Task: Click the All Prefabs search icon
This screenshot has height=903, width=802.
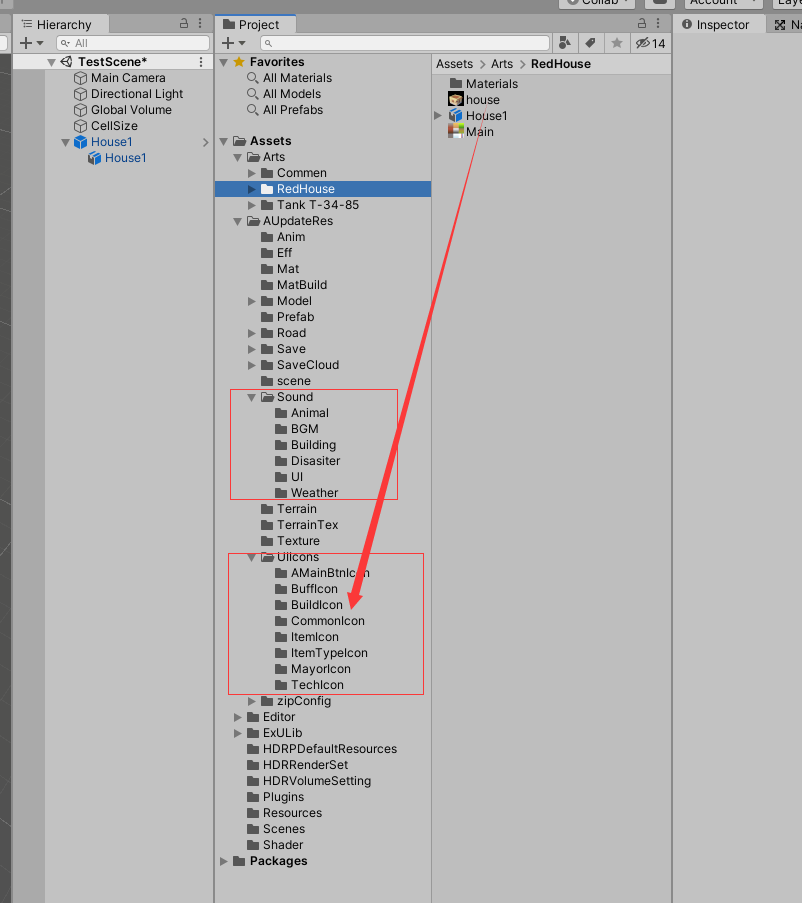Action: point(252,110)
